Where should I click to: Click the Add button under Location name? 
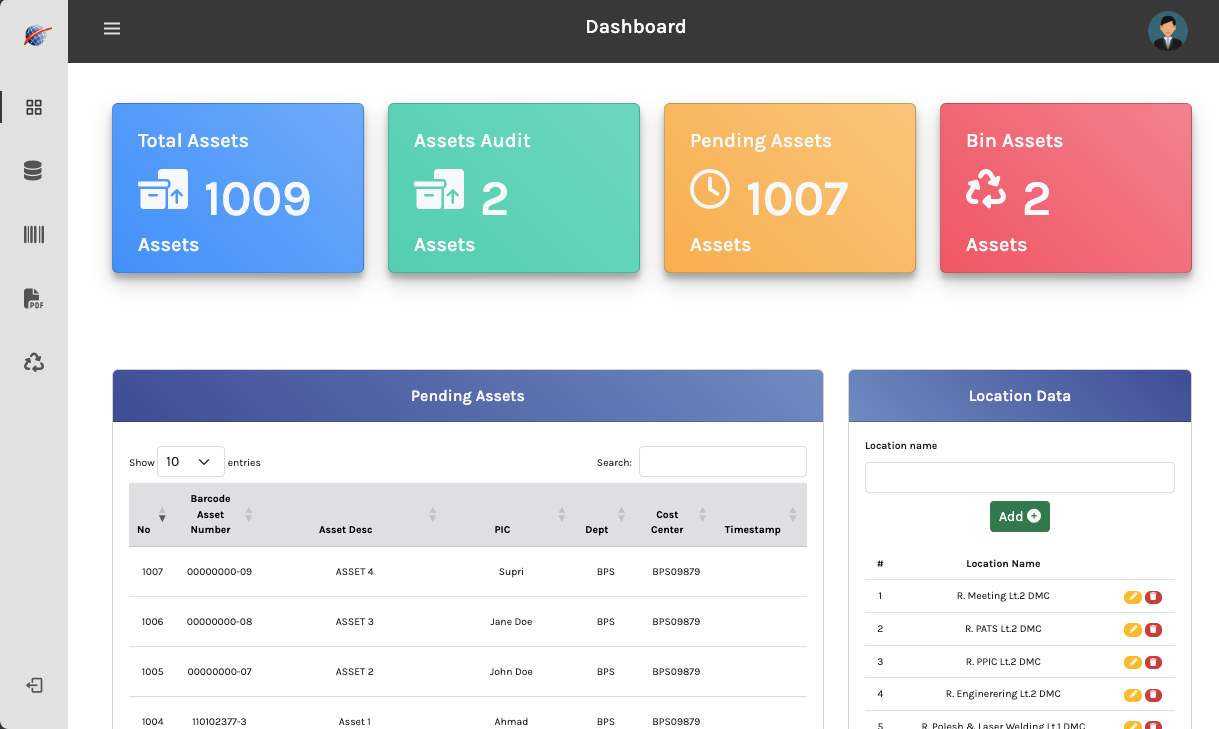(1019, 516)
